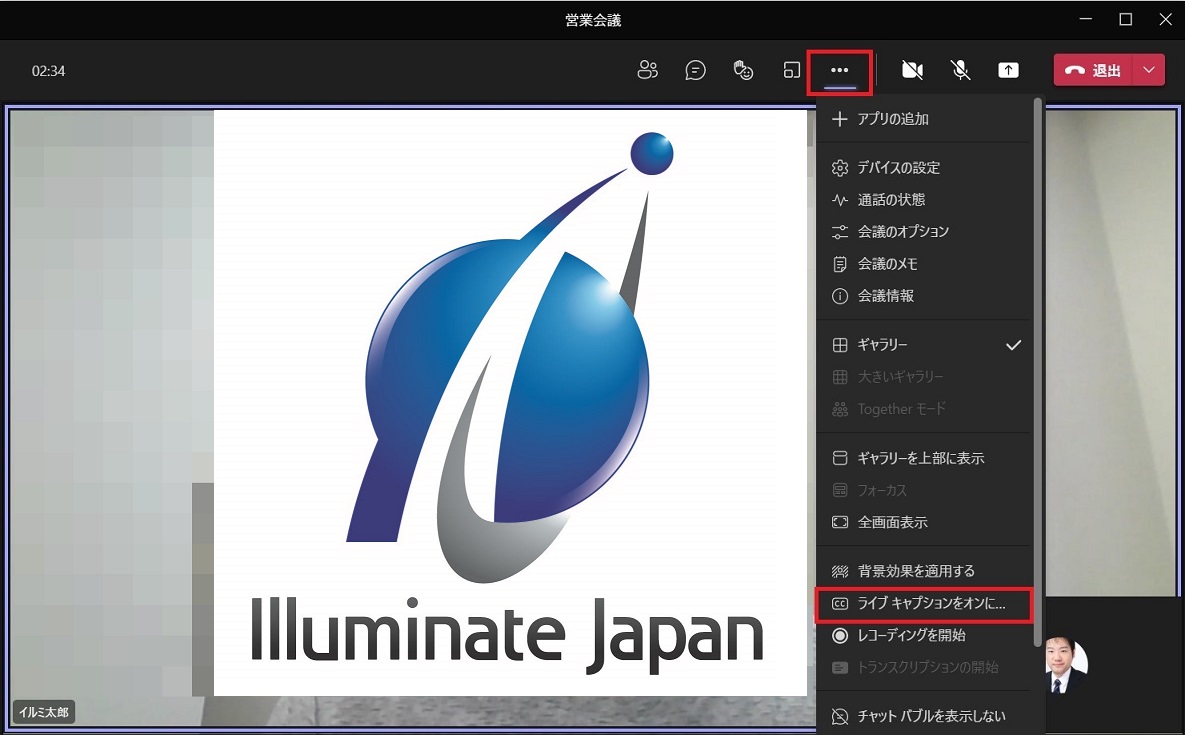
Task: Click the background effects icon
Action: [x=840, y=571]
